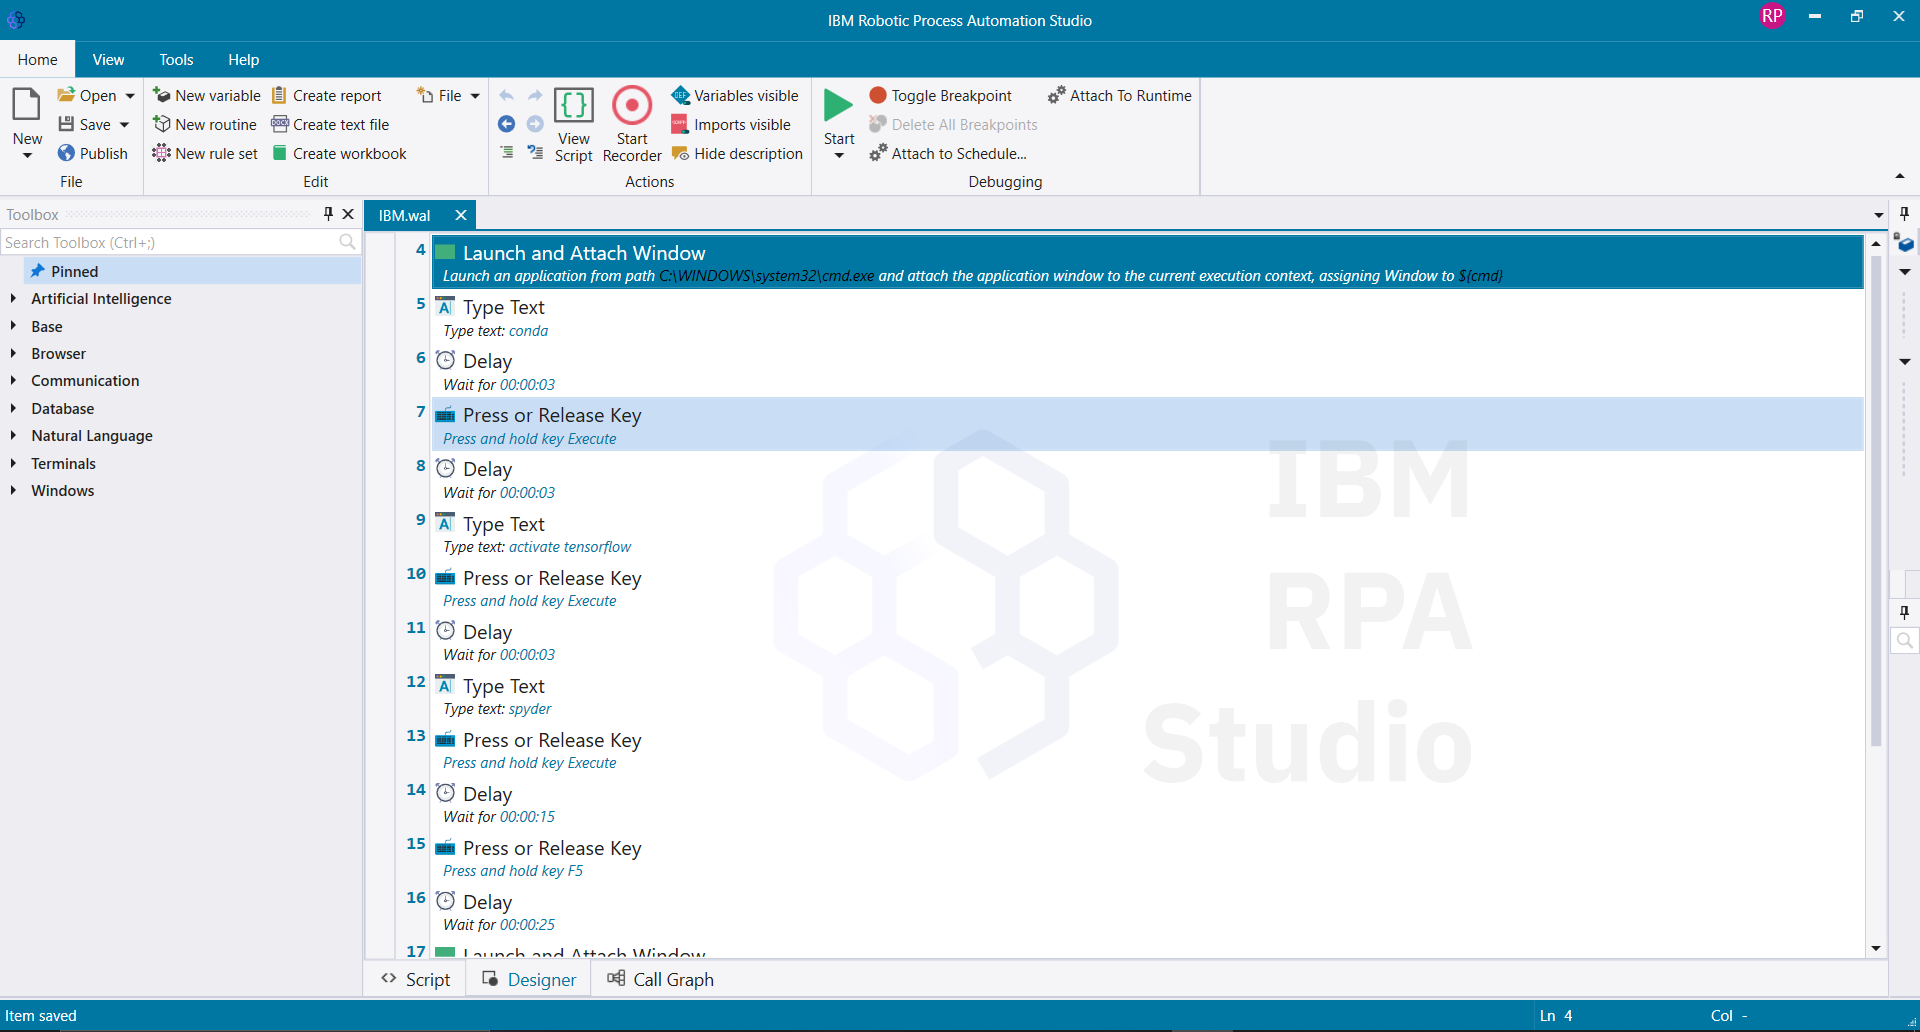Start the script with the play button

pyautogui.click(x=838, y=105)
